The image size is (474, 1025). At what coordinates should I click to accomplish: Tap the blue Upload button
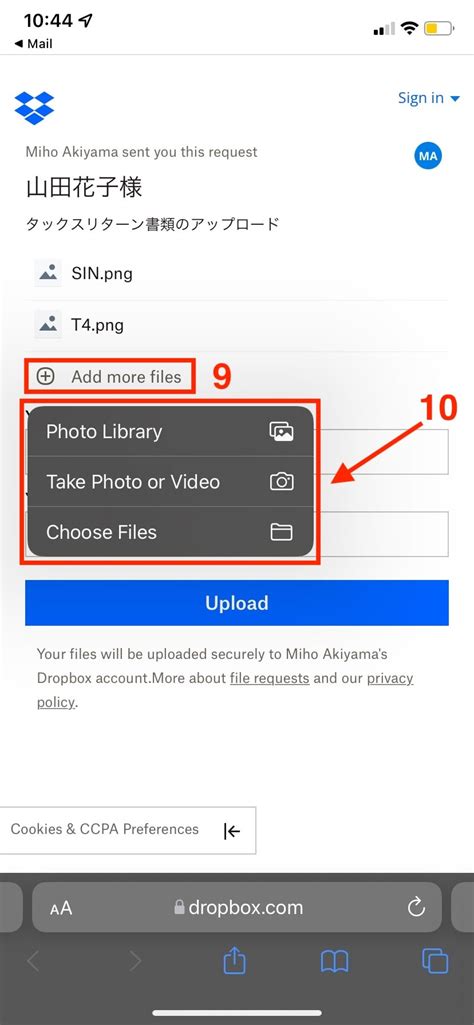tap(237, 603)
